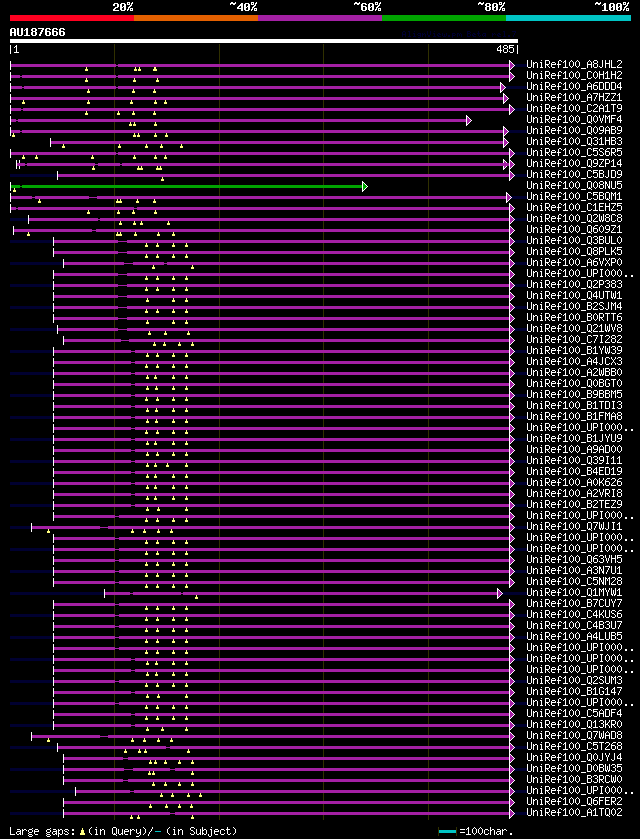
Task: Click the purple alignment bar for Q6FER2
Action: [286, 802]
